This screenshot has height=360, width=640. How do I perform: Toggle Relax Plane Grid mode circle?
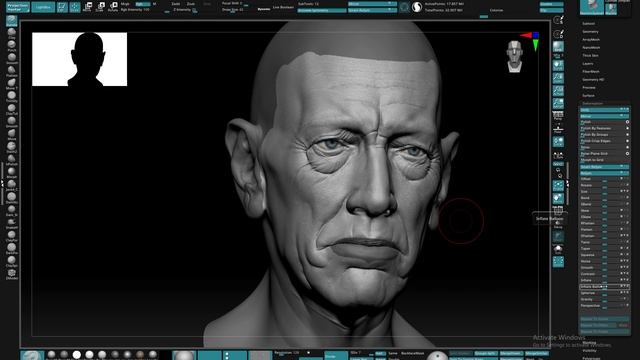(627, 153)
